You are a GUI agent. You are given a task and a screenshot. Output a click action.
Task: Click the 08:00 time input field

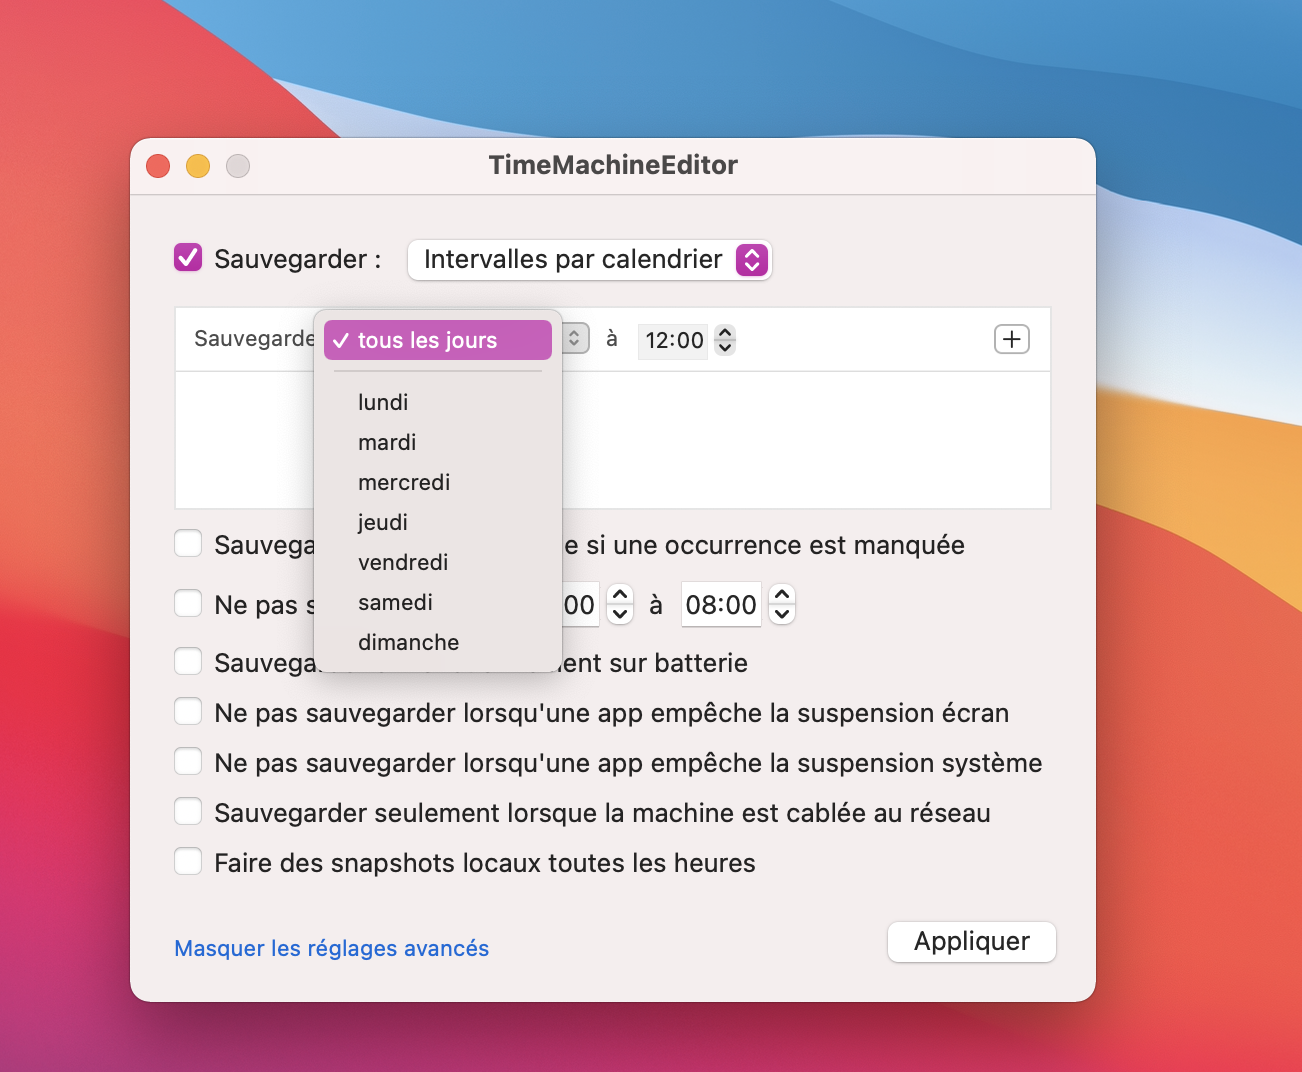(x=720, y=604)
